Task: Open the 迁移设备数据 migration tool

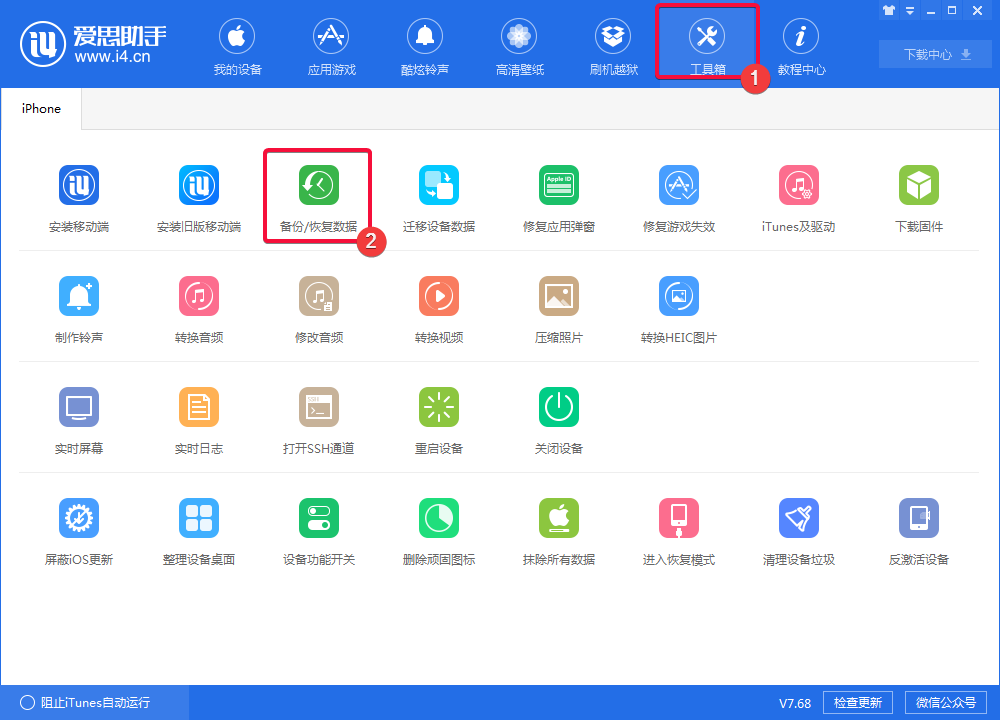Action: click(438, 195)
